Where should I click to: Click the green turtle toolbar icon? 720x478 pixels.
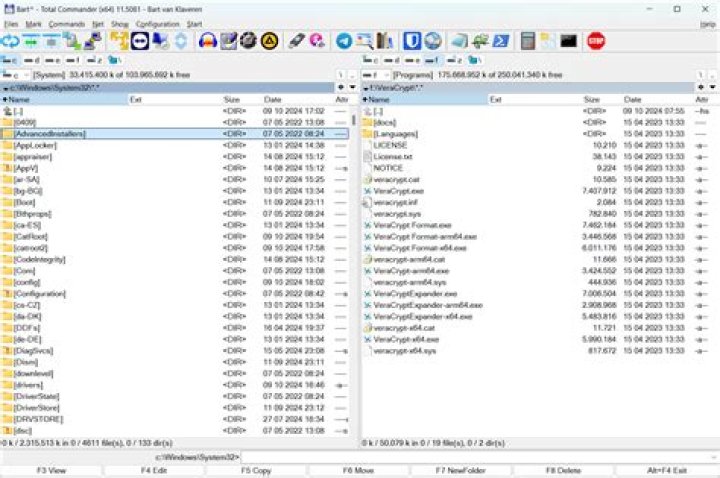480,41
